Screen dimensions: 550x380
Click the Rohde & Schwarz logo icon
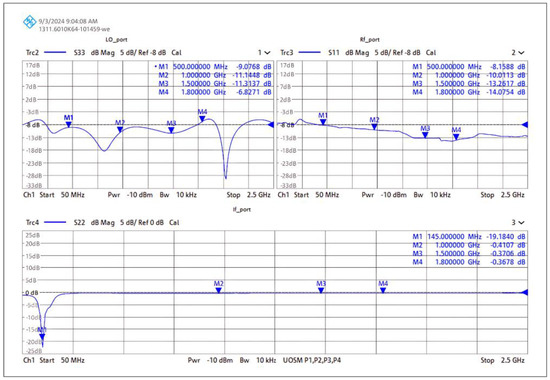click(x=29, y=22)
